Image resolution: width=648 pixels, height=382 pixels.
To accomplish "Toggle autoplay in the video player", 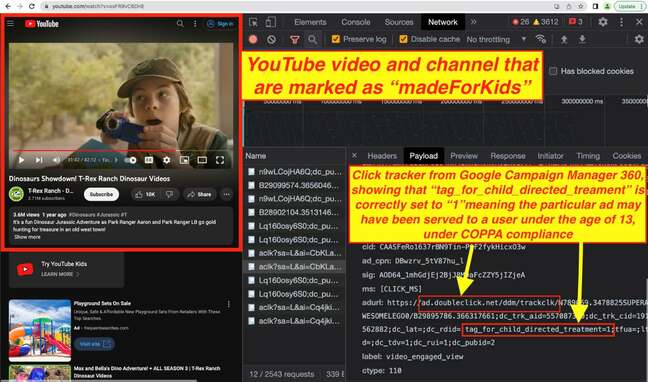I will click(131, 160).
